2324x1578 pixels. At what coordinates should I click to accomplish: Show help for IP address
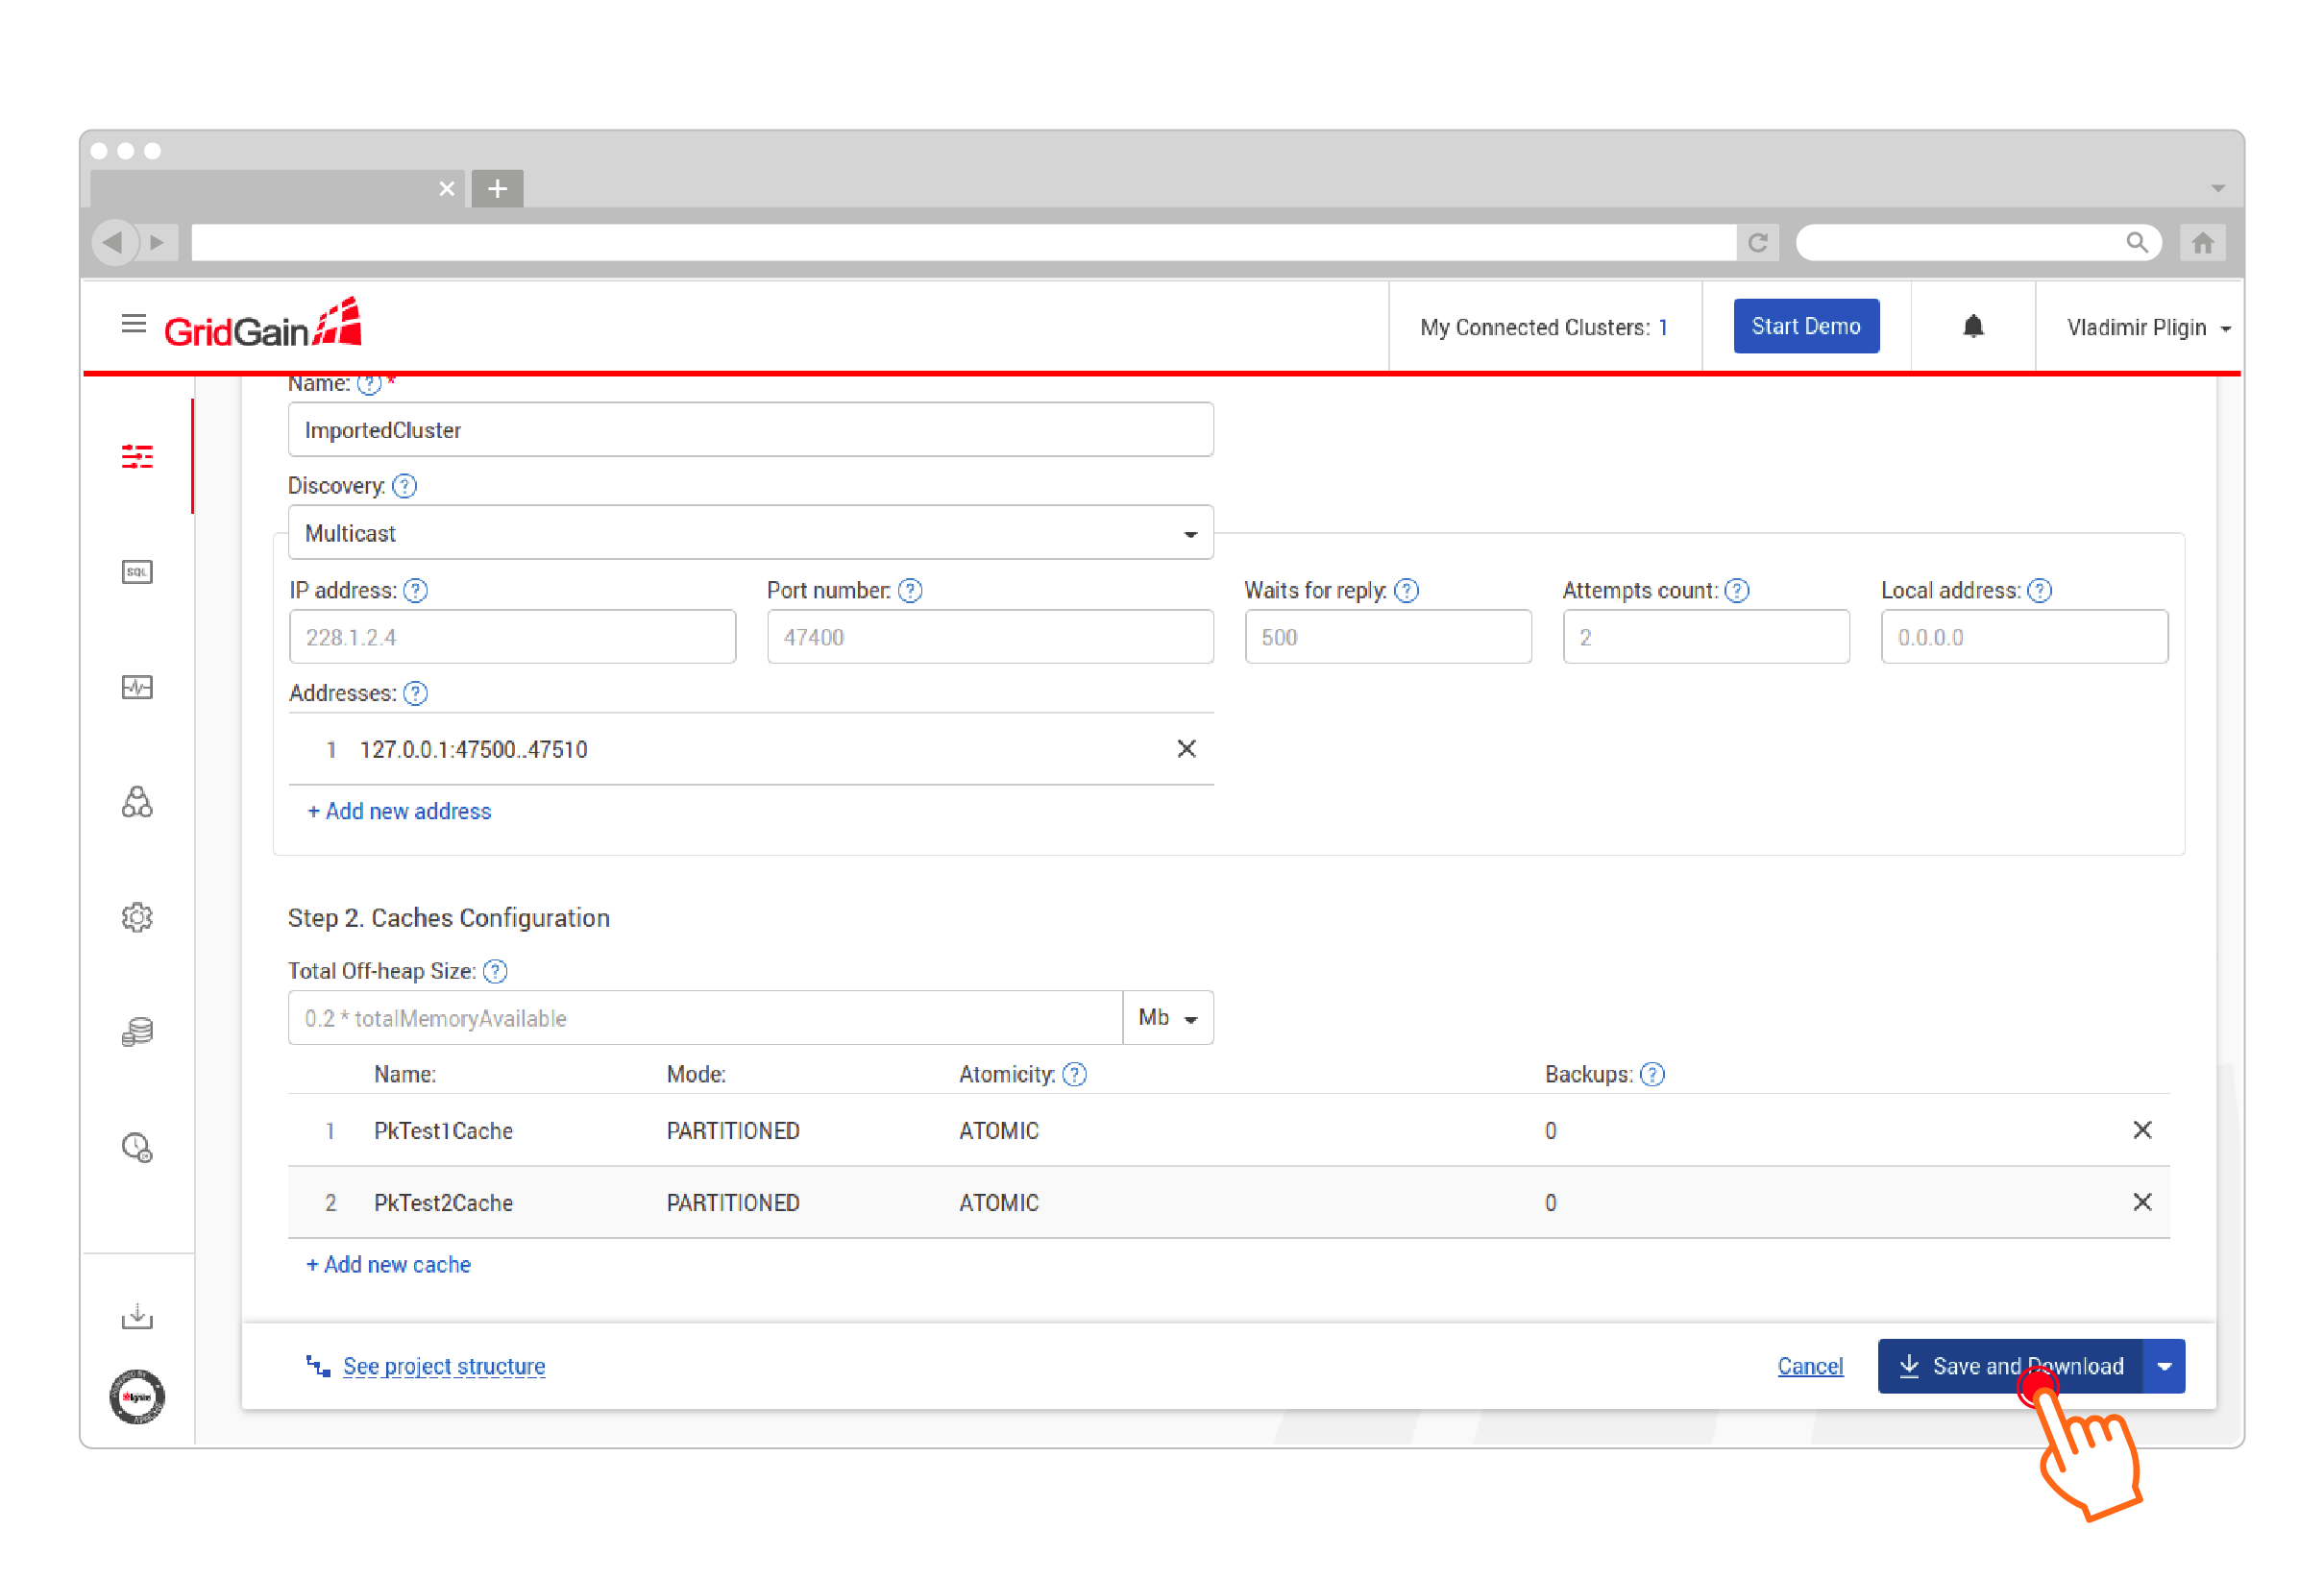tap(415, 591)
